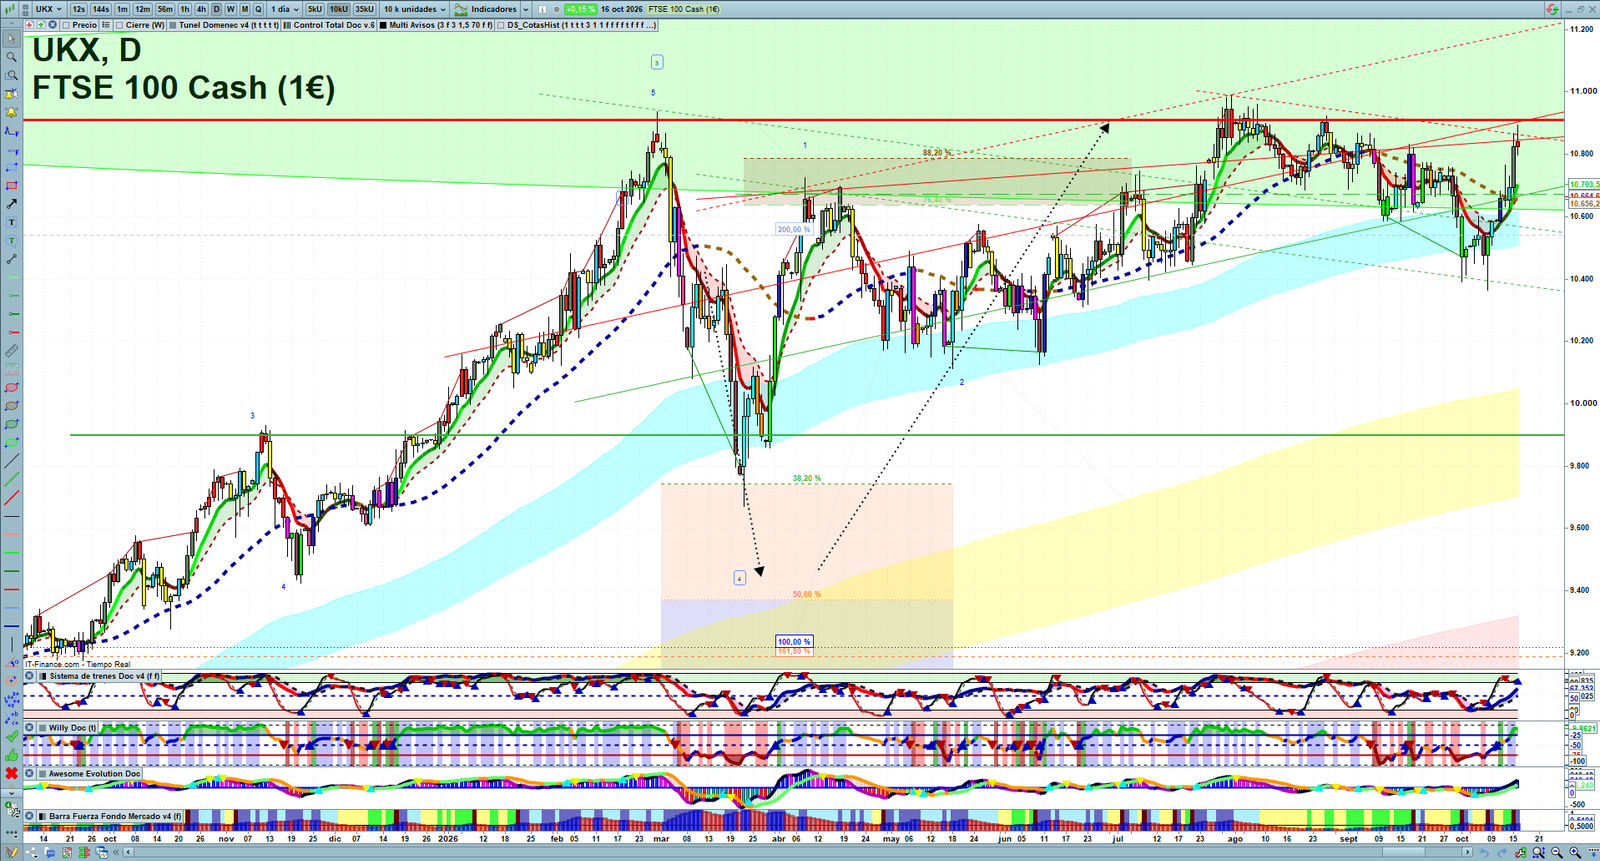Select the magnifier zoom tool
Viewport: 1600px width, 861px height.
[x=11, y=57]
